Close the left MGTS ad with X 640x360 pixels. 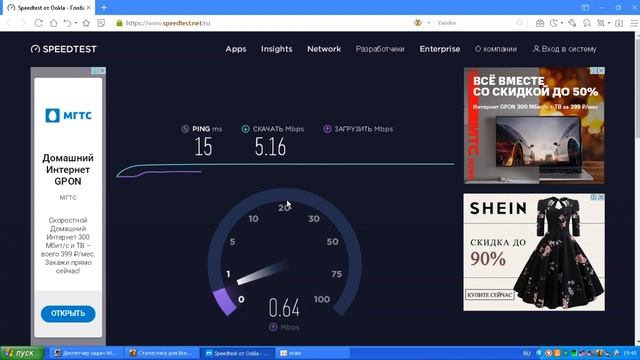click(x=102, y=71)
